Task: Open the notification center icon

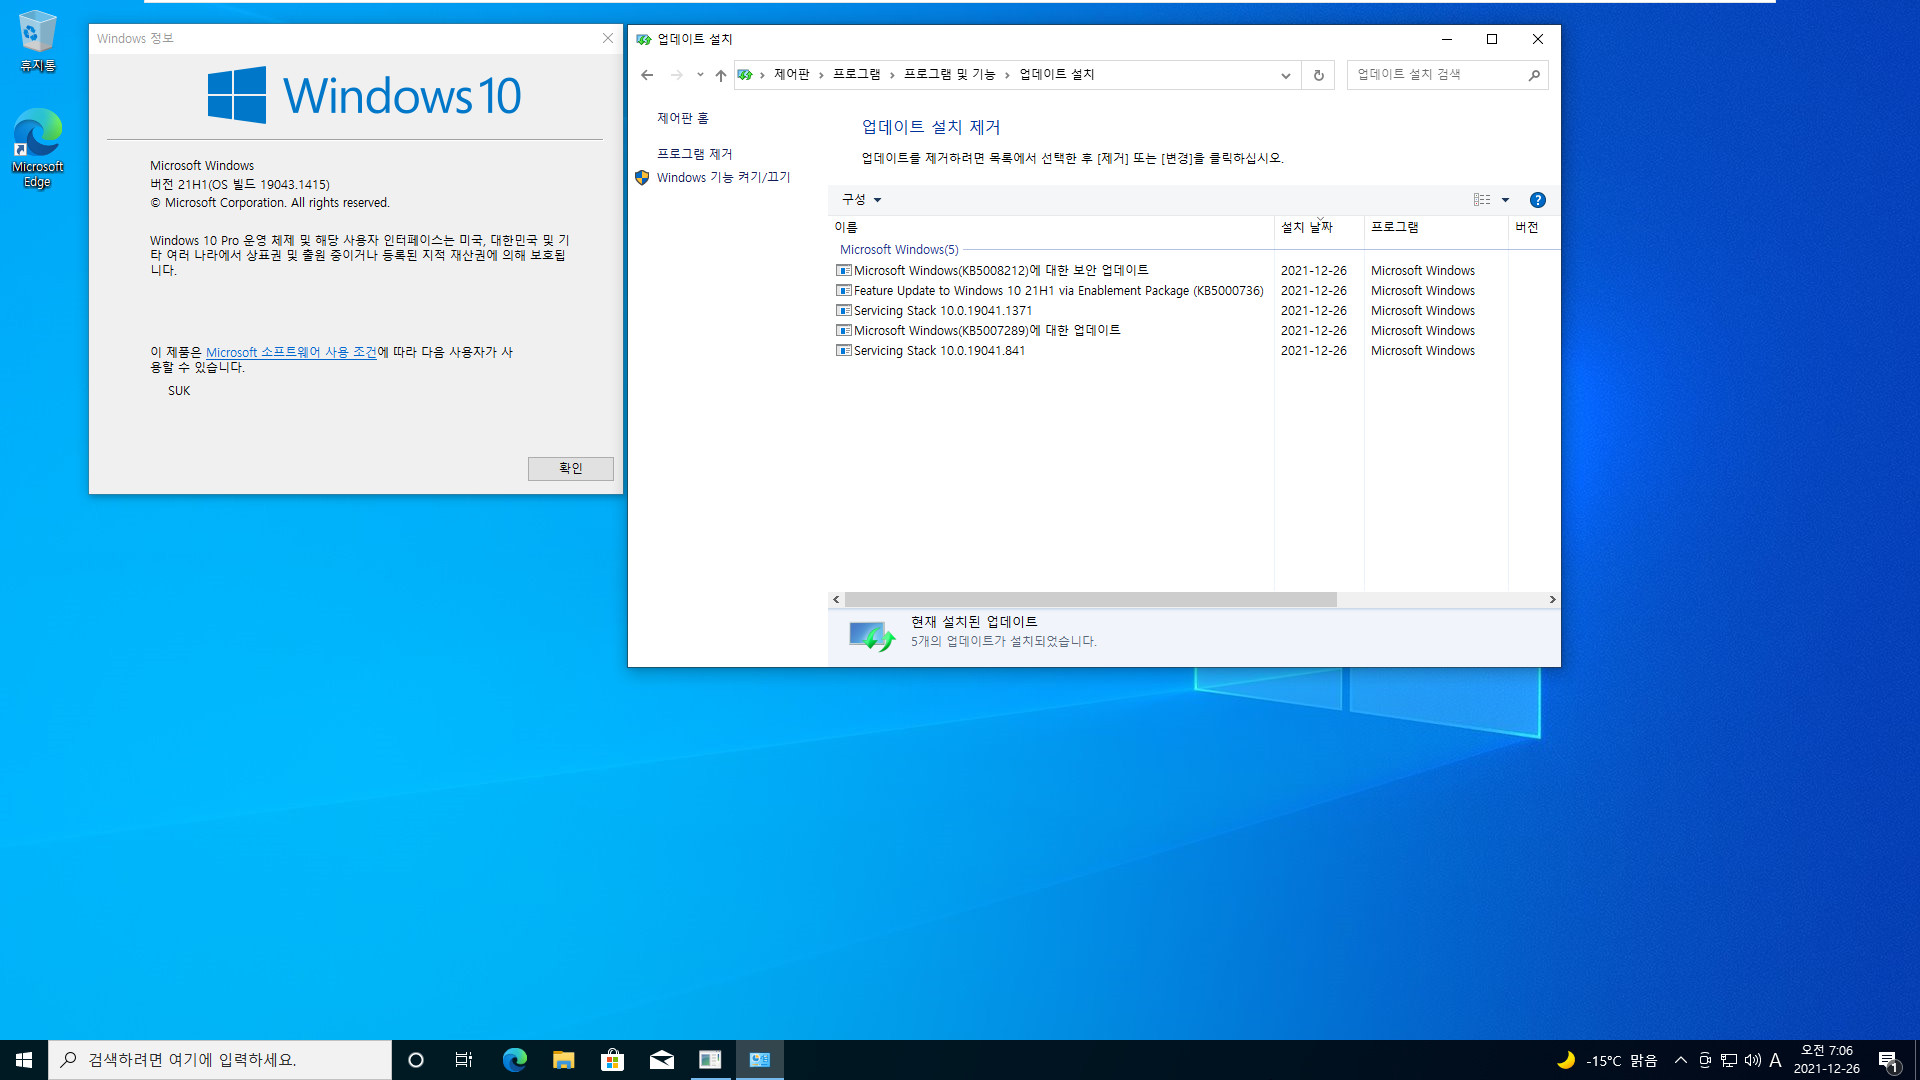Action: (1888, 1061)
